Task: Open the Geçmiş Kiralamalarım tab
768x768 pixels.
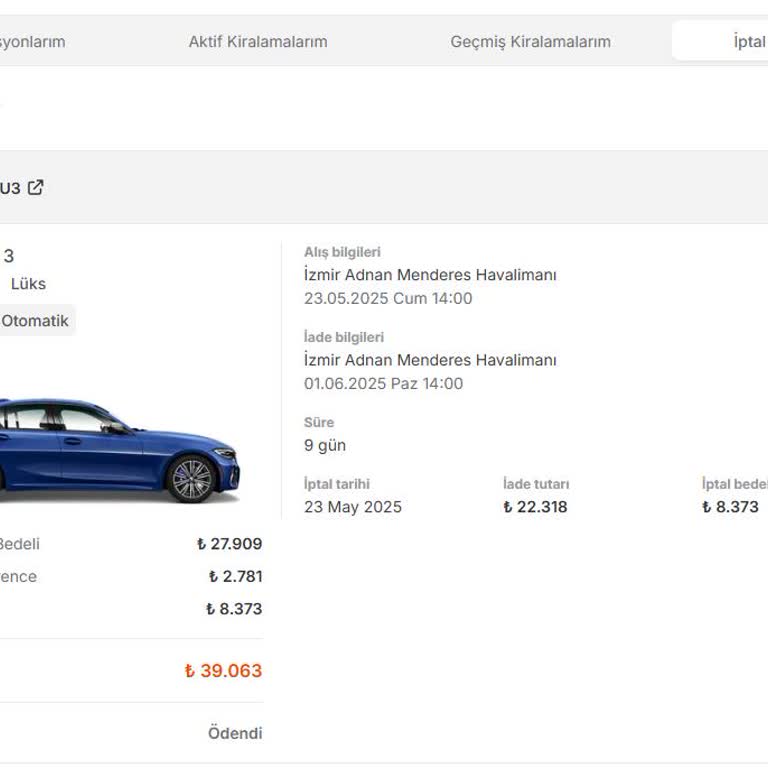Action: tap(530, 42)
